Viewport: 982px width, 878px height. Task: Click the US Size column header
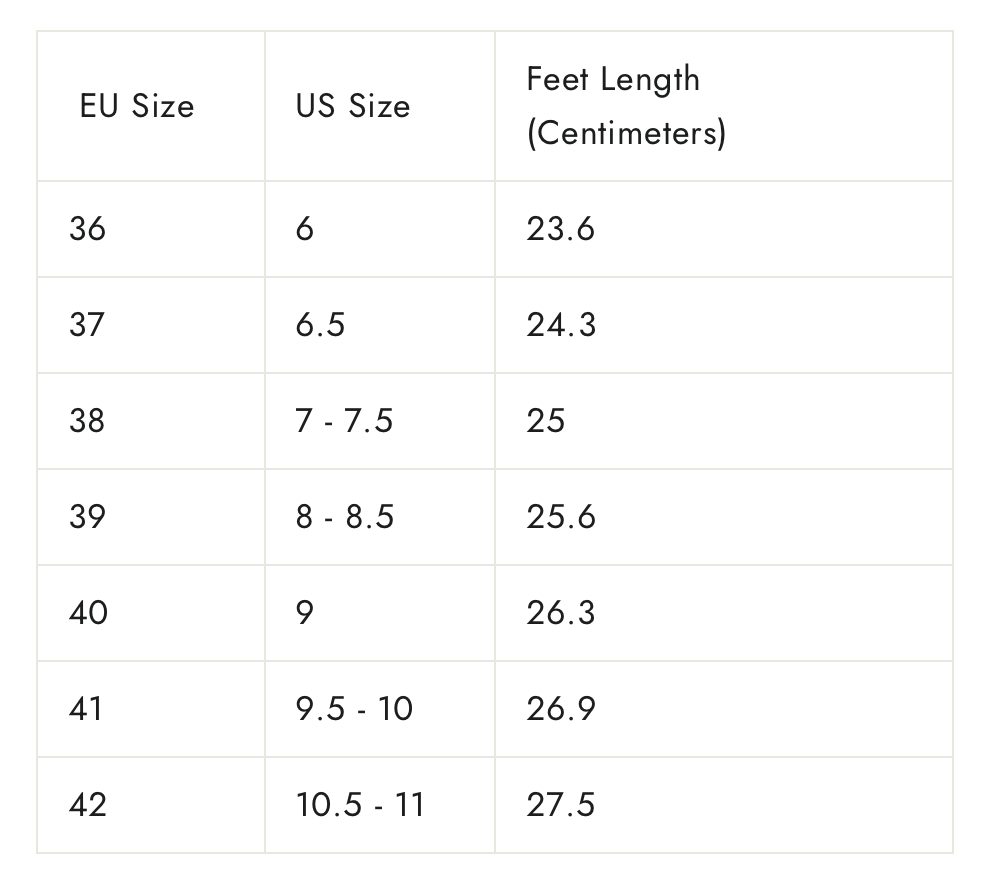click(x=353, y=106)
